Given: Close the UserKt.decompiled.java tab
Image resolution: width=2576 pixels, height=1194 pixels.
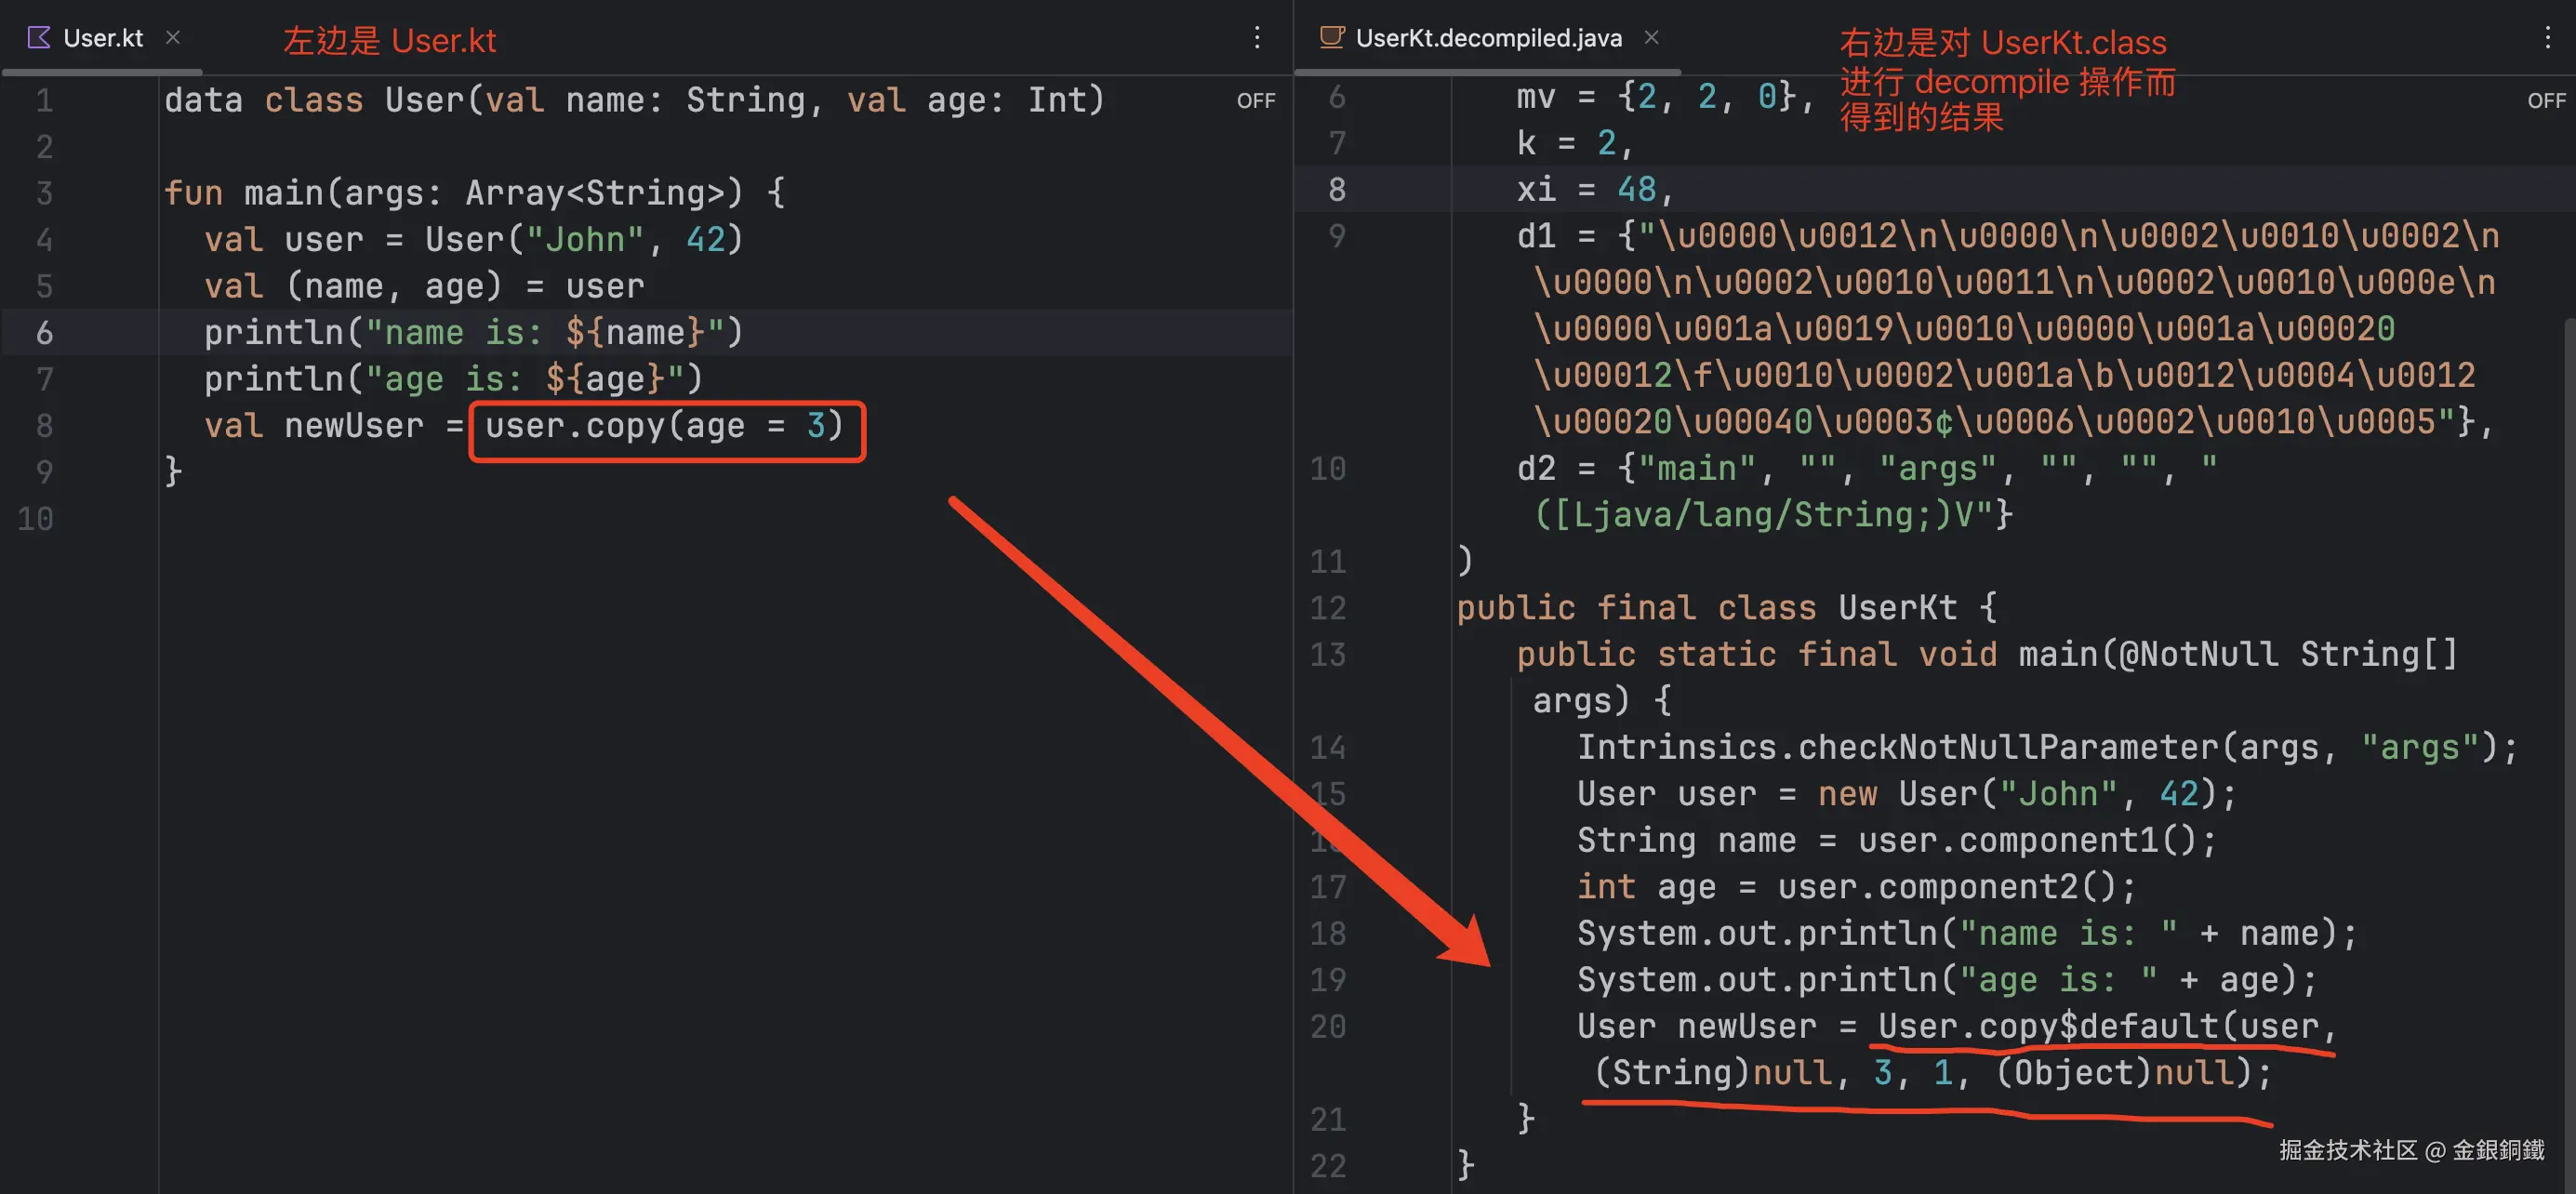Looking at the screenshot, I should pyautogui.click(x=1652, y=38).
